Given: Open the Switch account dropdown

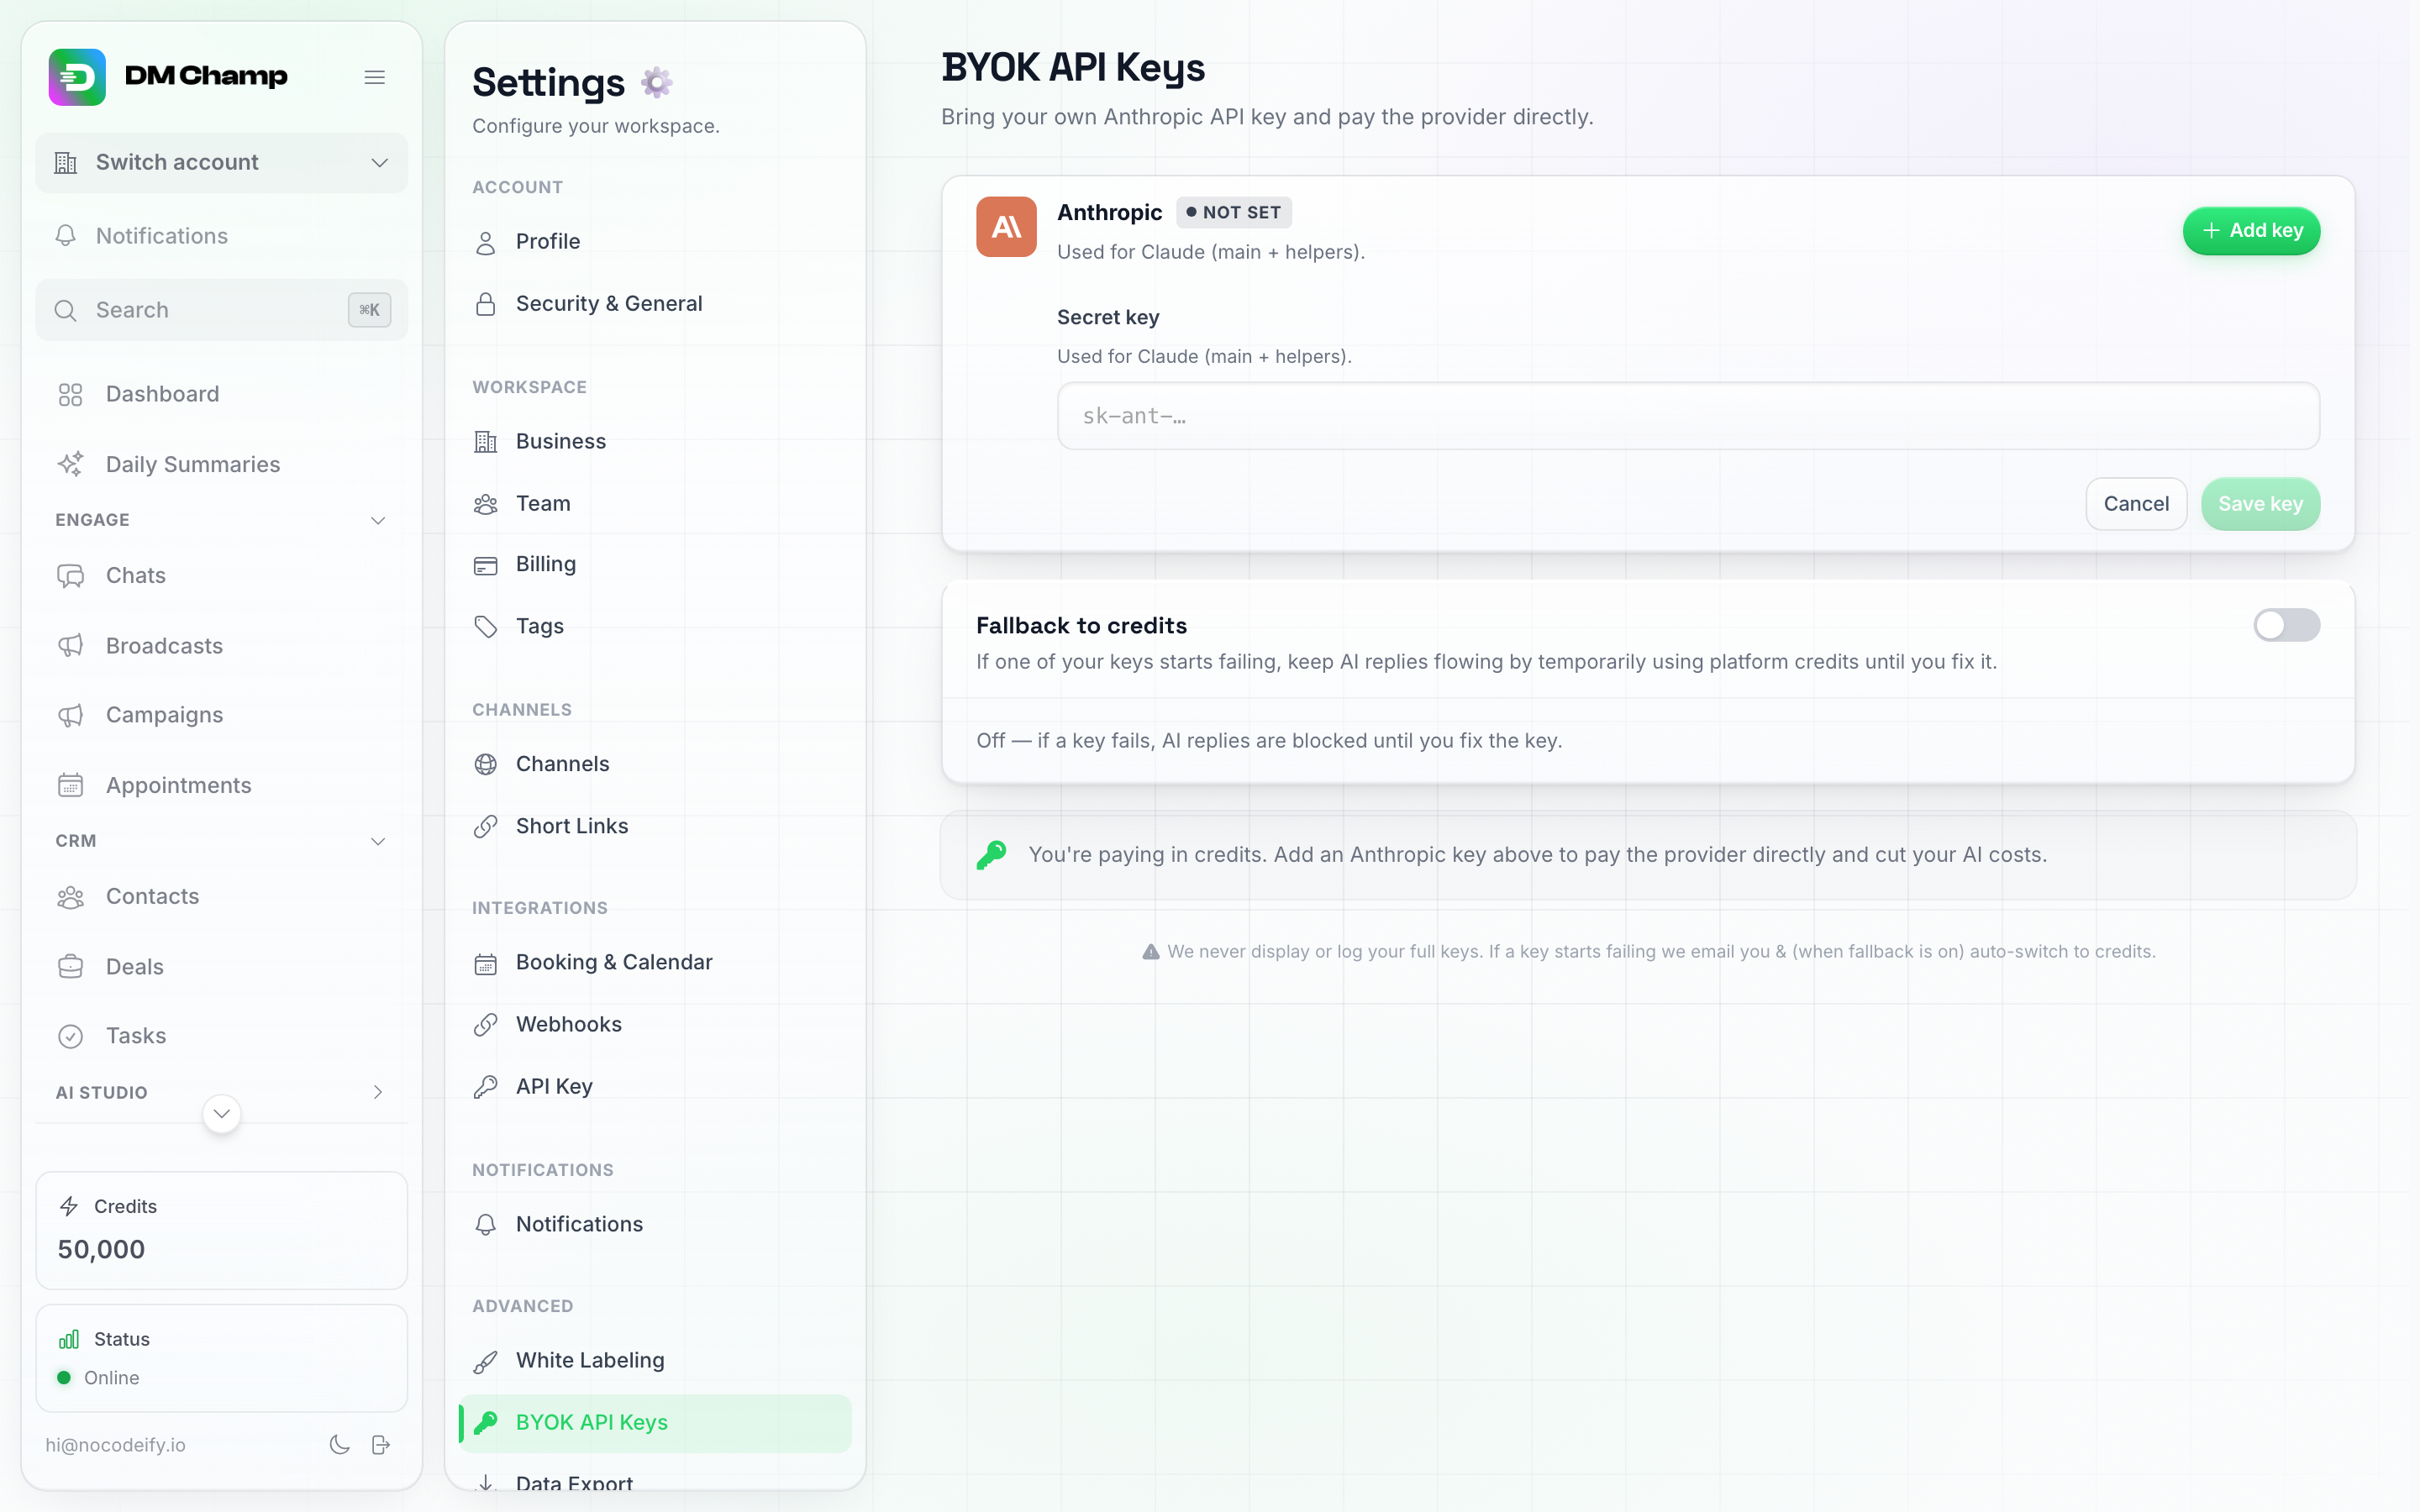Looking at the screenshot, I should click(x=222, y=162).
